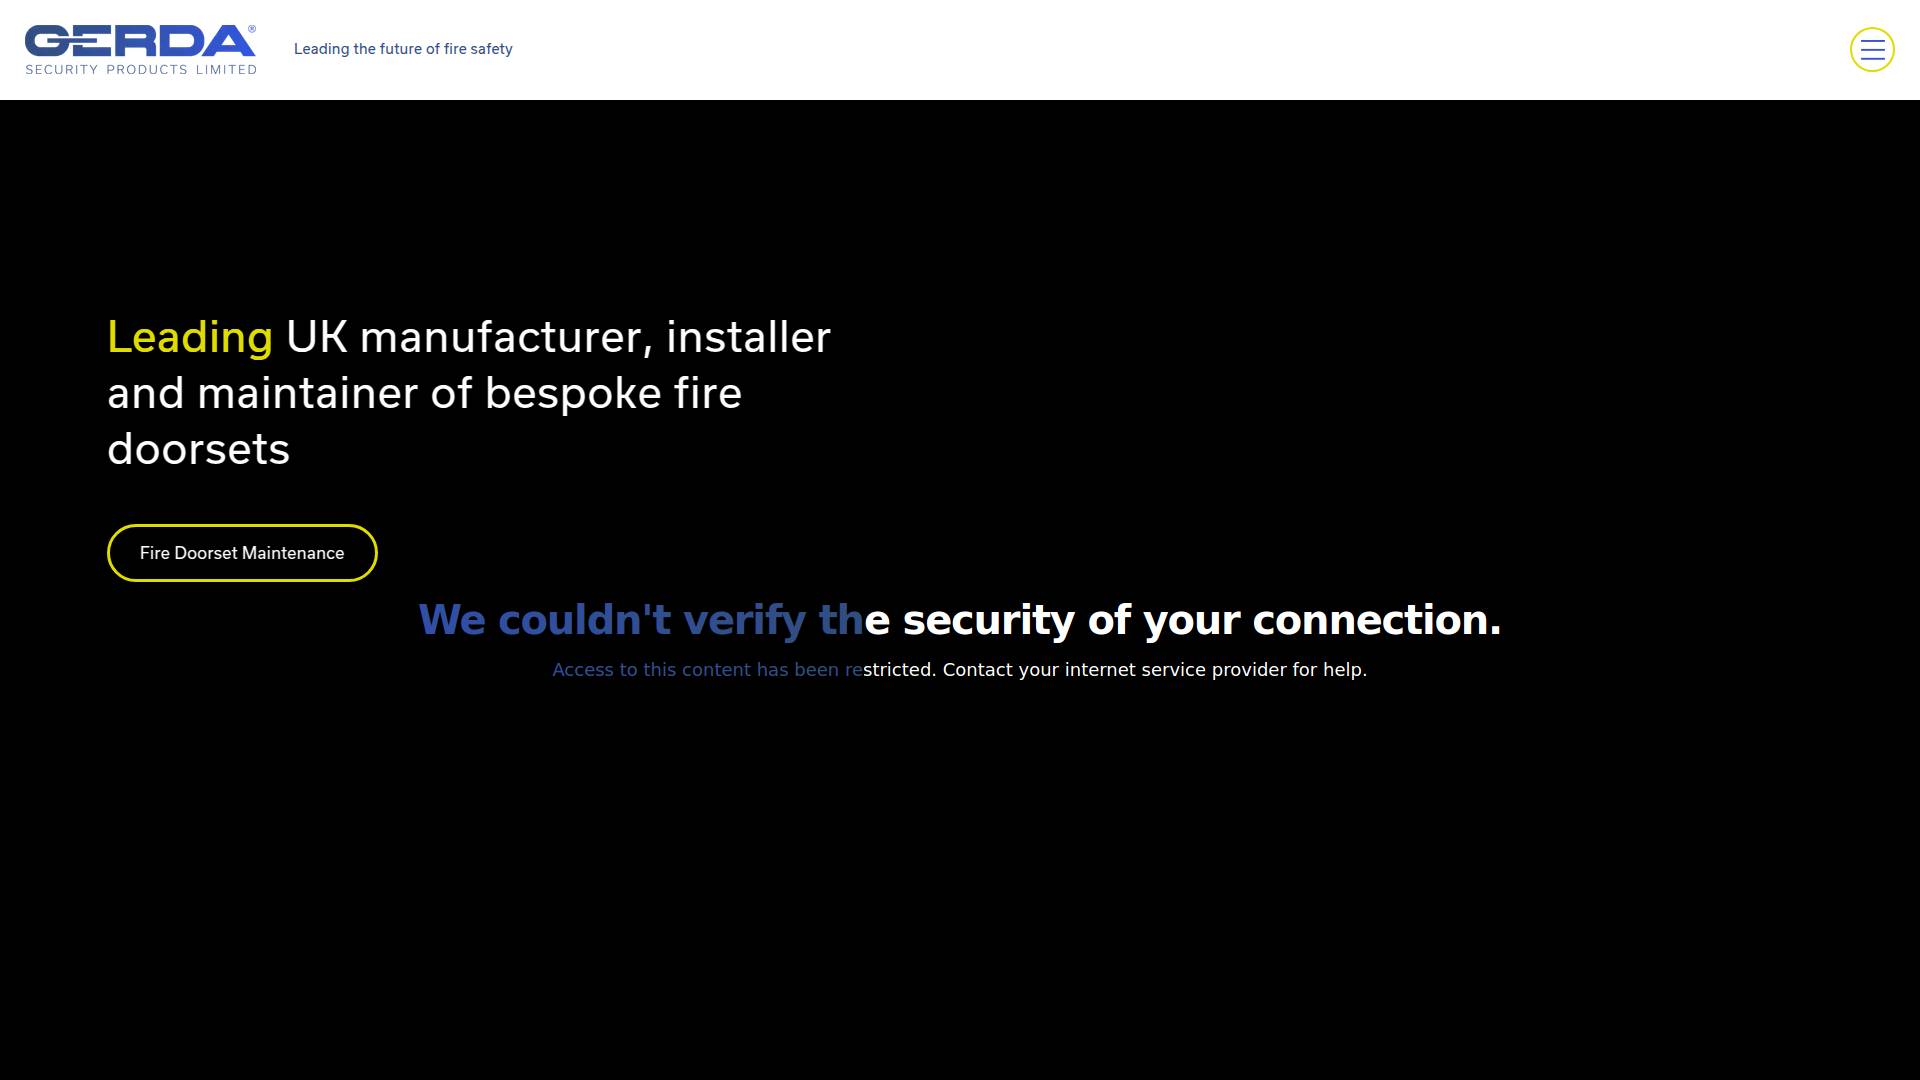This screenshot has width=1920, height=1080.
Task: Click "Security Products Limited" under the logo
Action: [x=141, y=70]
